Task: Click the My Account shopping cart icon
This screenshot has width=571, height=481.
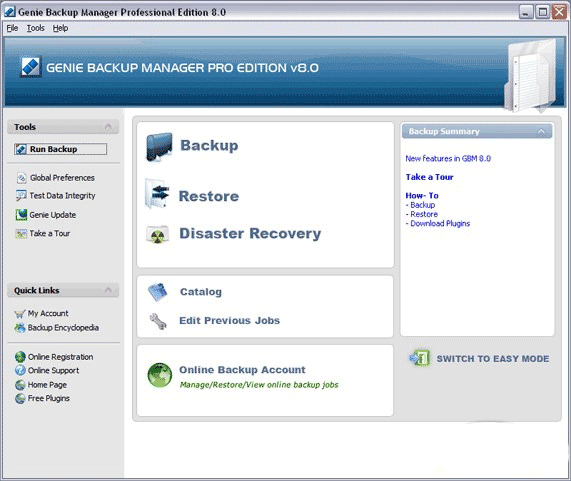Action: (x=20, y=314)
